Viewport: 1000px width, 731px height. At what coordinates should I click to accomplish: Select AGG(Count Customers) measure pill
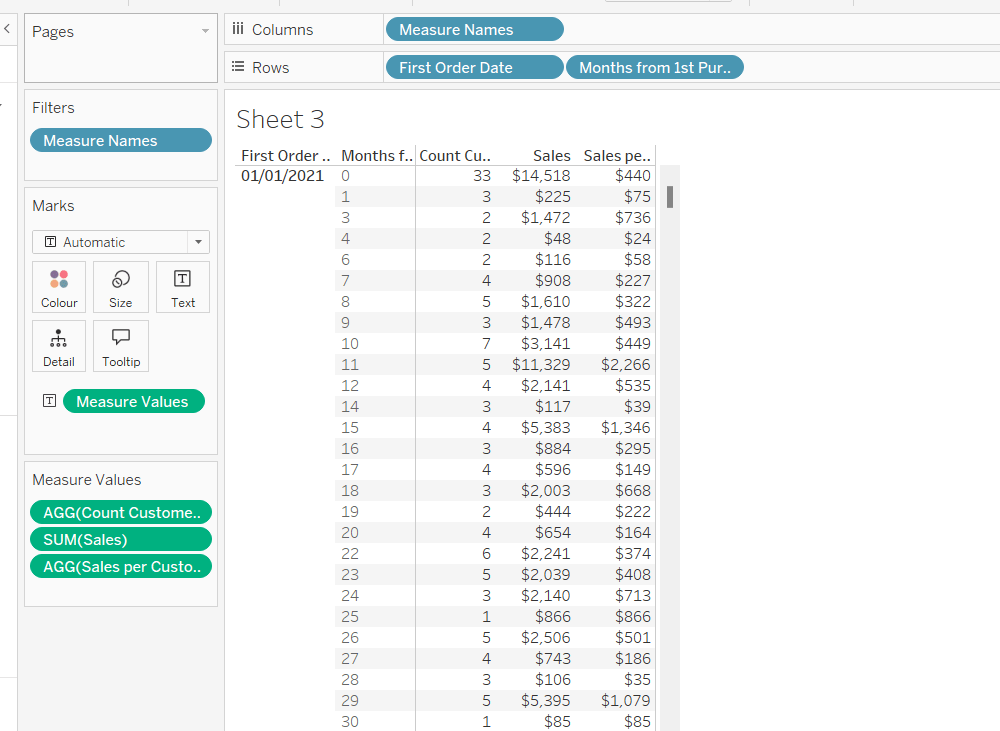coord(120,513)
